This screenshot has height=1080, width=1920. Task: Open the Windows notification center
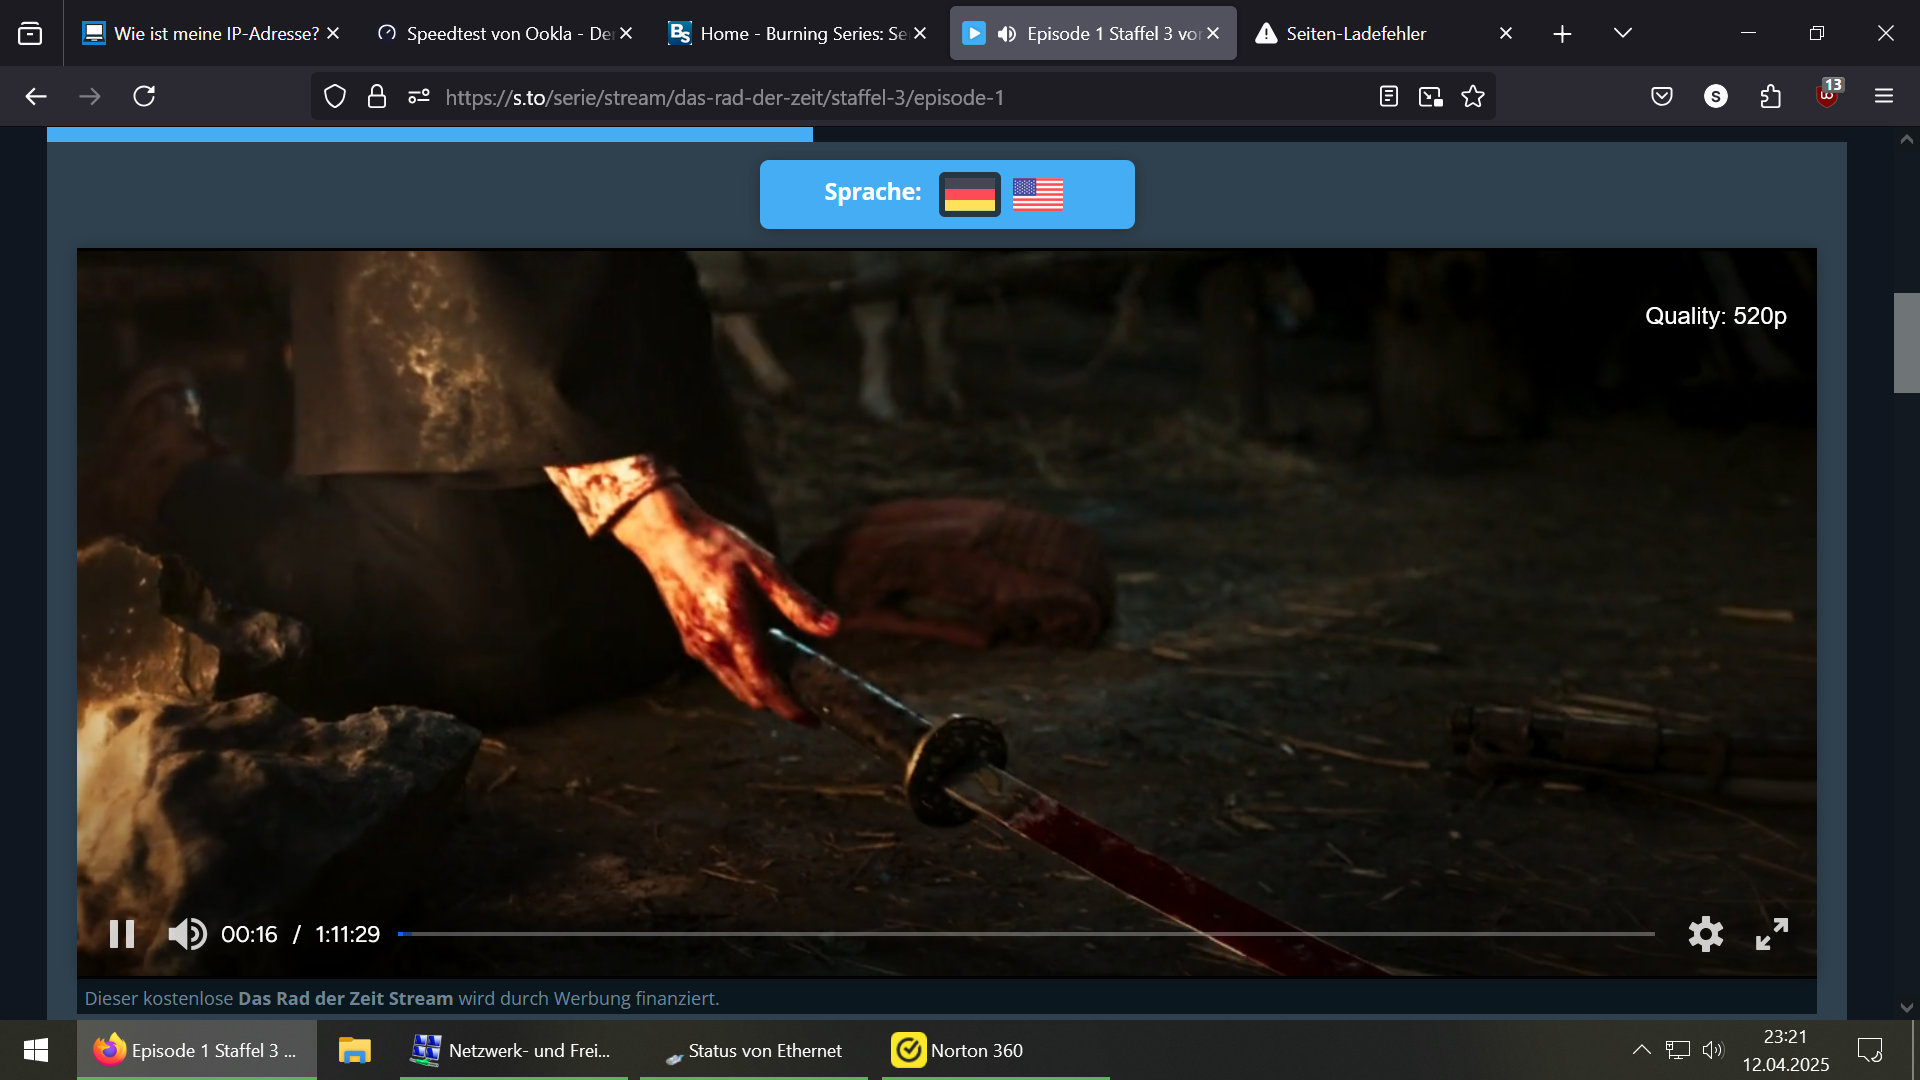click(x=1870, y=1050)
